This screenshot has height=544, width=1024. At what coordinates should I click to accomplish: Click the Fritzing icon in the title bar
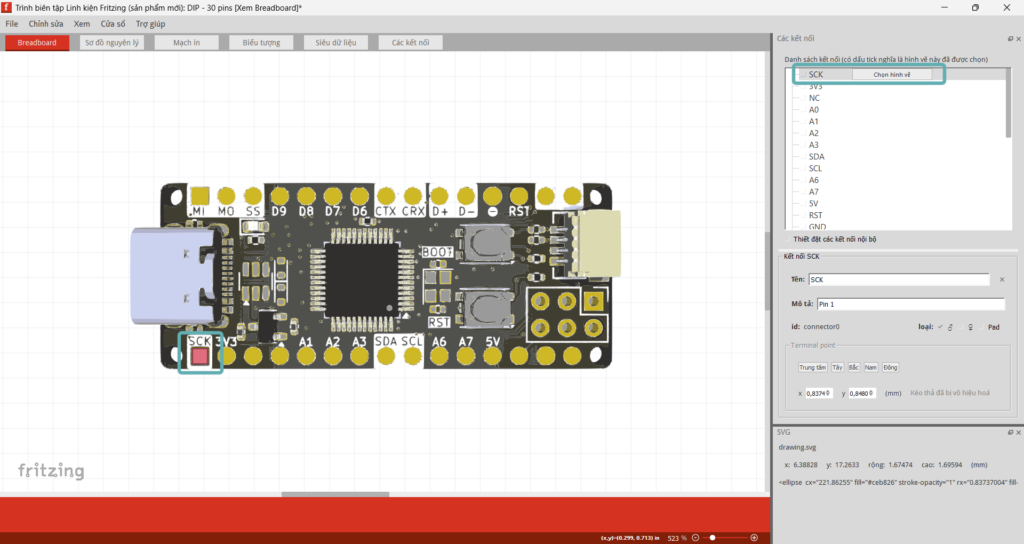click(x=7, y=7)
